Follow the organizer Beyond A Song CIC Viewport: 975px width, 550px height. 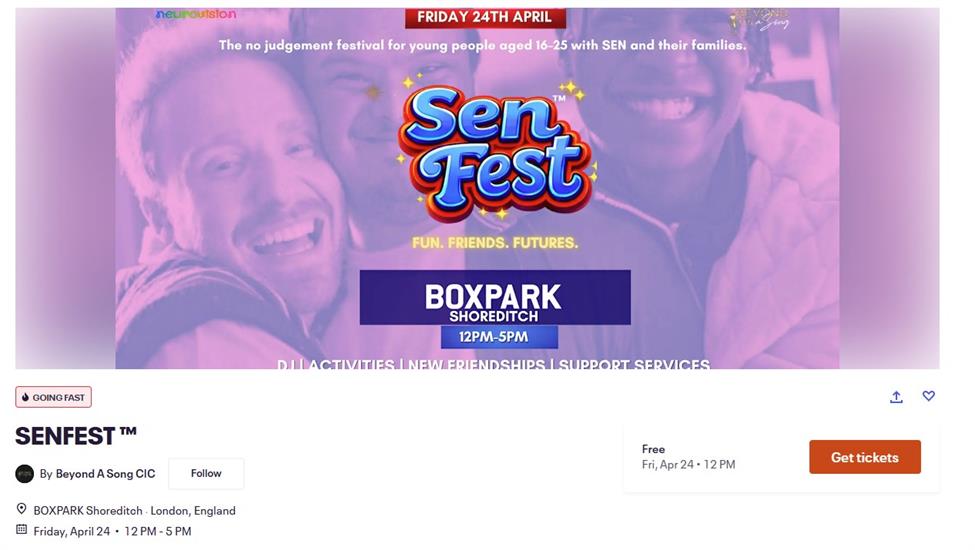tap(206, 473)
